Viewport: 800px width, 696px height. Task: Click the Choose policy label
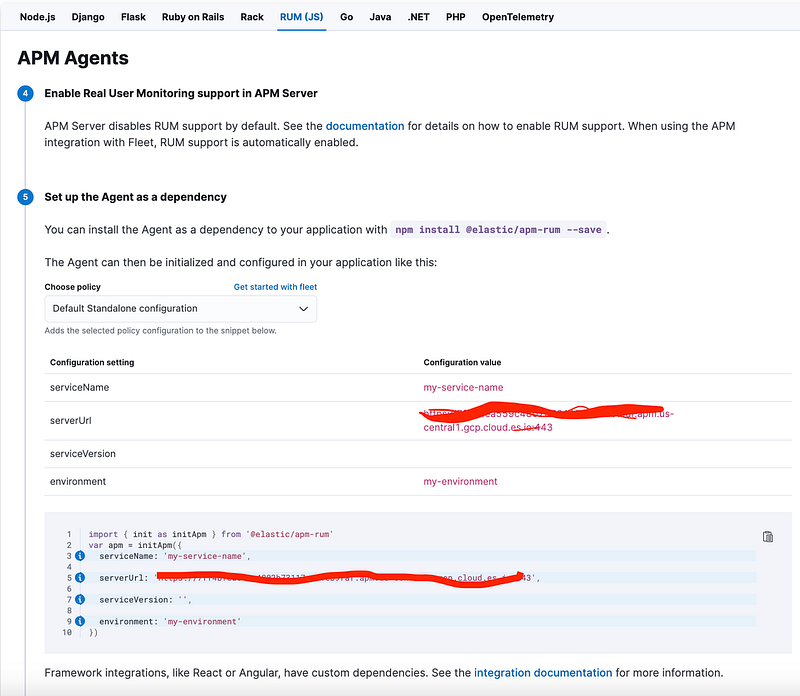coord(72,287)
